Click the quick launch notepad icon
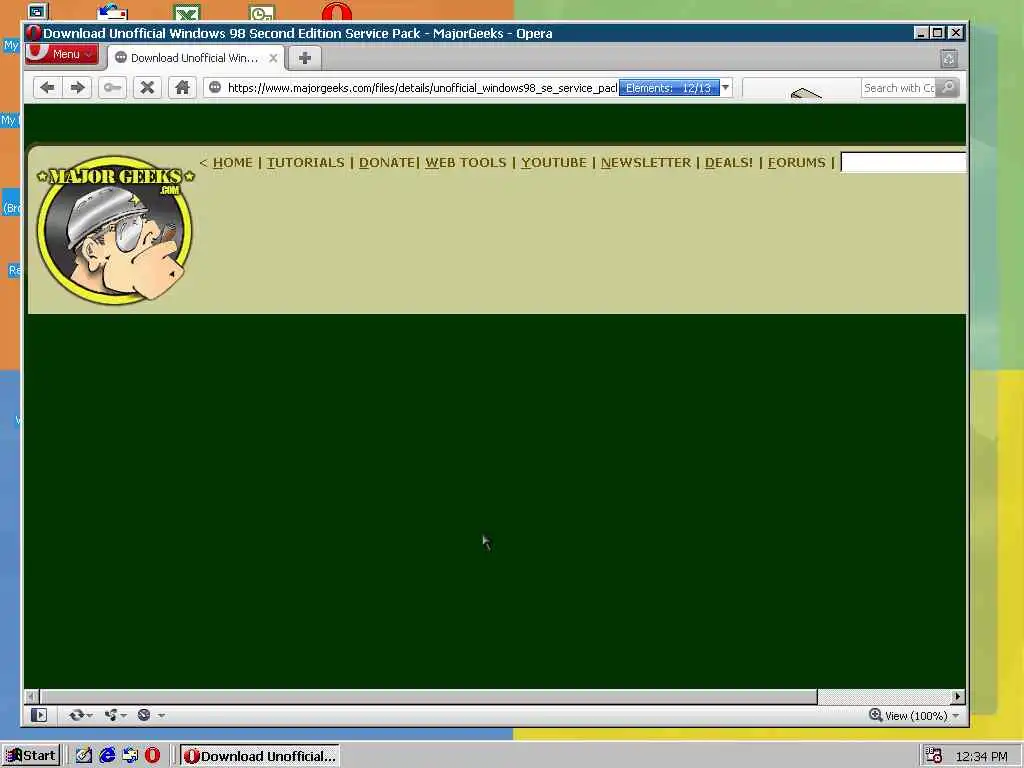 tap(83, 756)
